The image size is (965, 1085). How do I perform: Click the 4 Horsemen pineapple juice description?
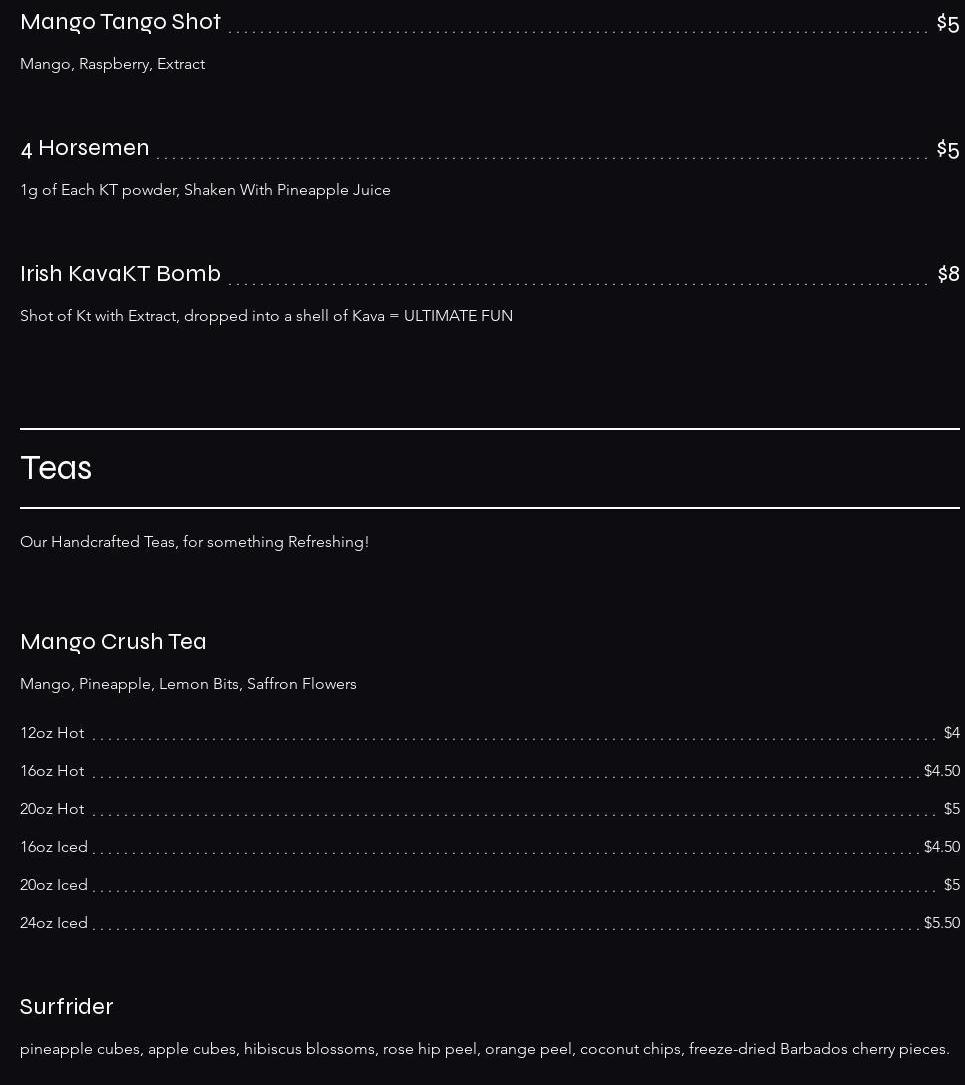point(205,190)
